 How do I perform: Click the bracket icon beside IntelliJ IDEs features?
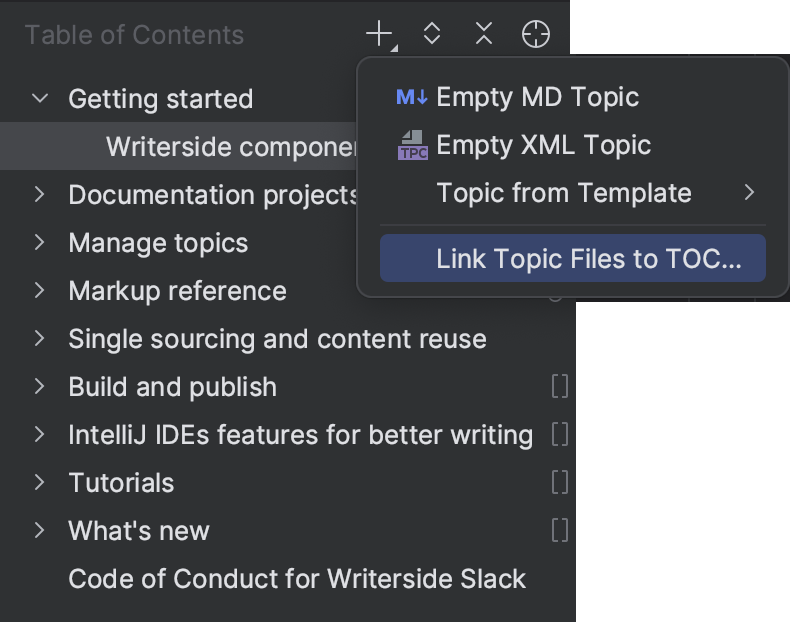point(560,435)
